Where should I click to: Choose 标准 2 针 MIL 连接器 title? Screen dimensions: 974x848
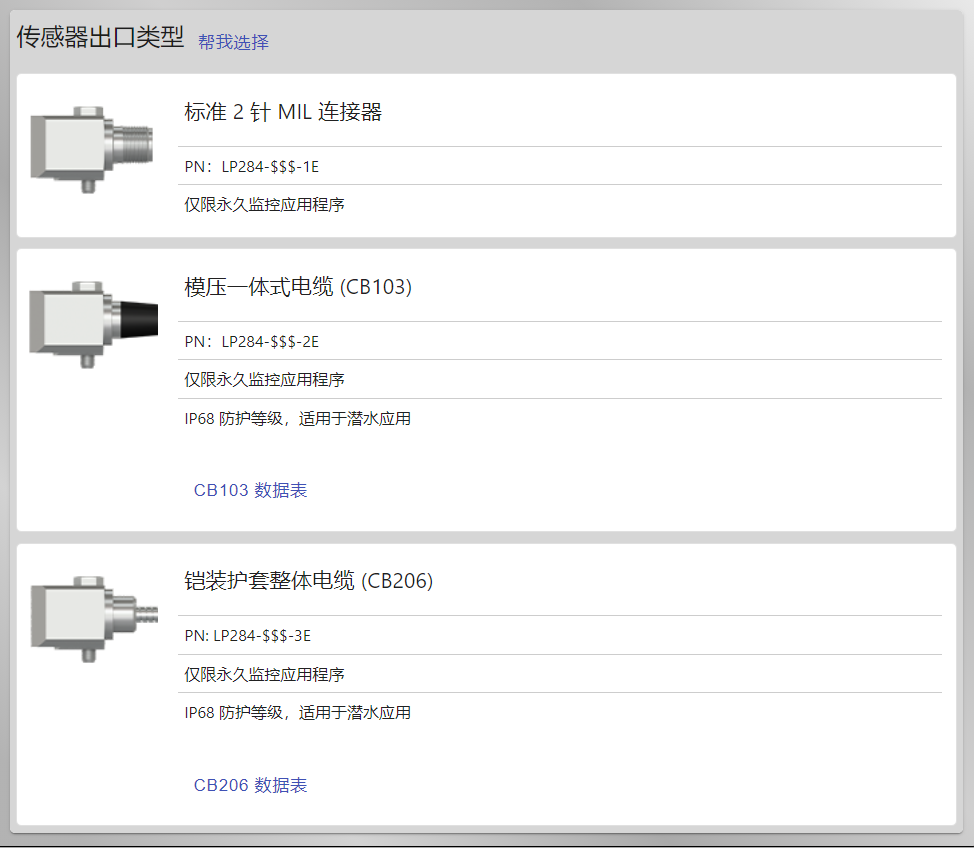click(283, 112)
